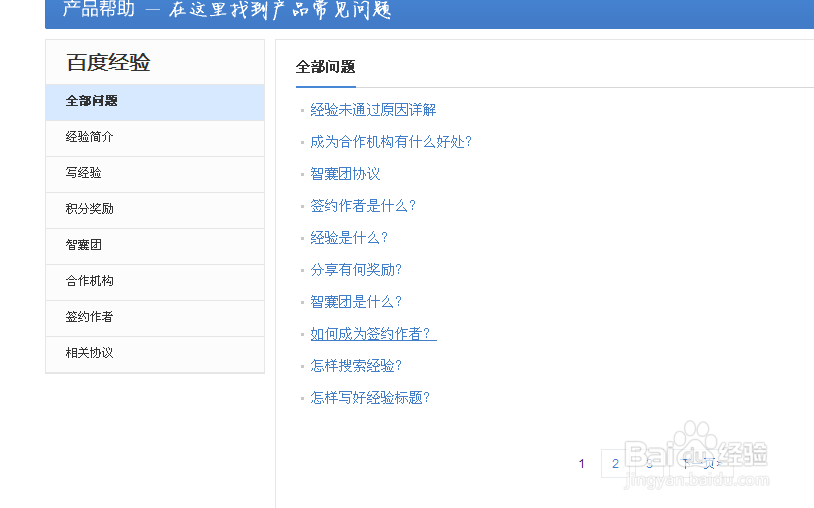Click current page number 1
This screenshot has height=508, width=814.
581,463
